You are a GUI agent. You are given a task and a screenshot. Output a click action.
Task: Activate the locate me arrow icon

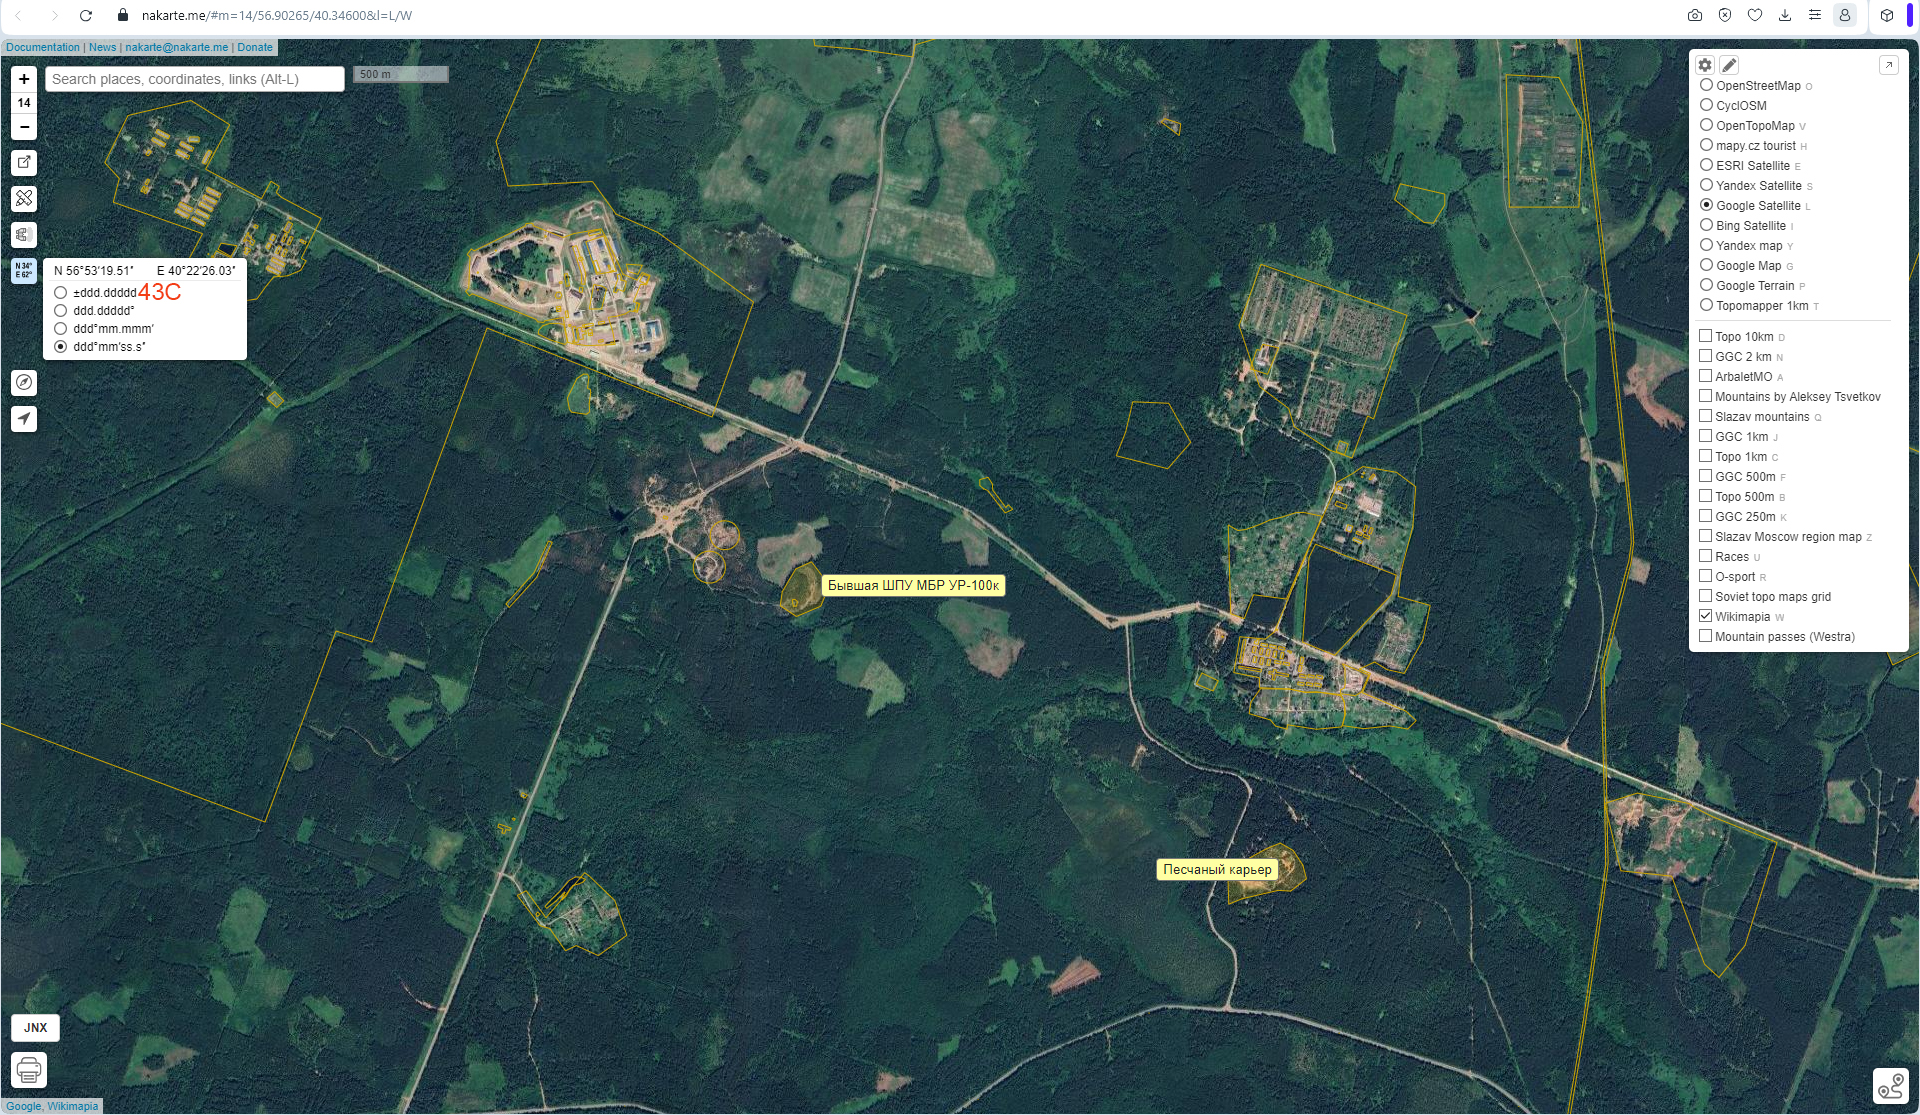pyautogui.click(x=24, y=419)
